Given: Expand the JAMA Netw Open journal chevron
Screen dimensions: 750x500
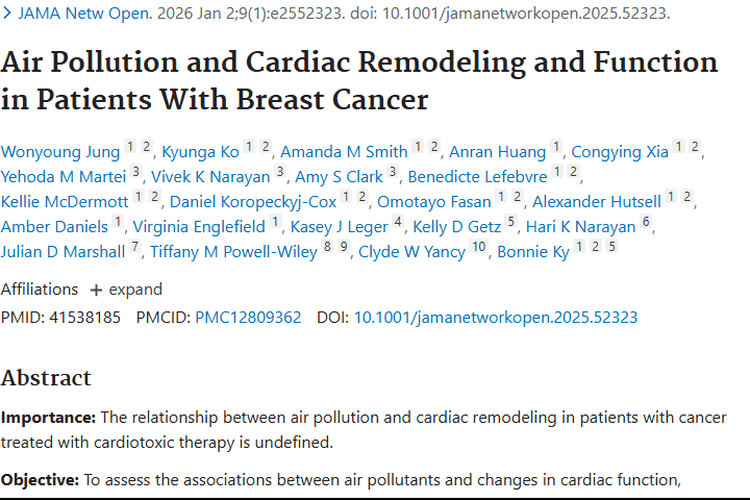Looking at the screenshot, I should tap(8, 15).
